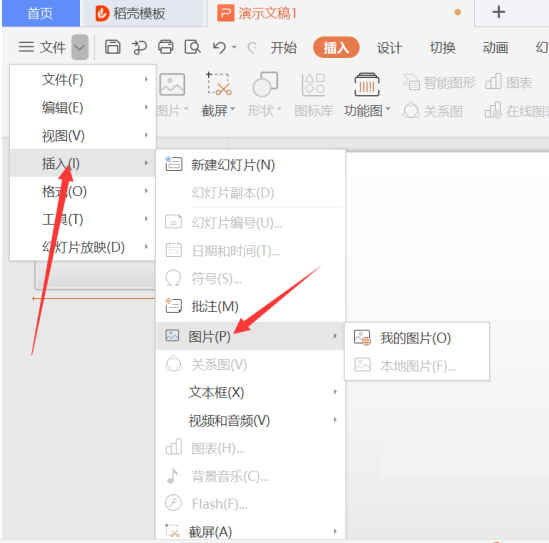Open print preview icon
Screen dimensions: 549x543
click(x=192, y=47)
